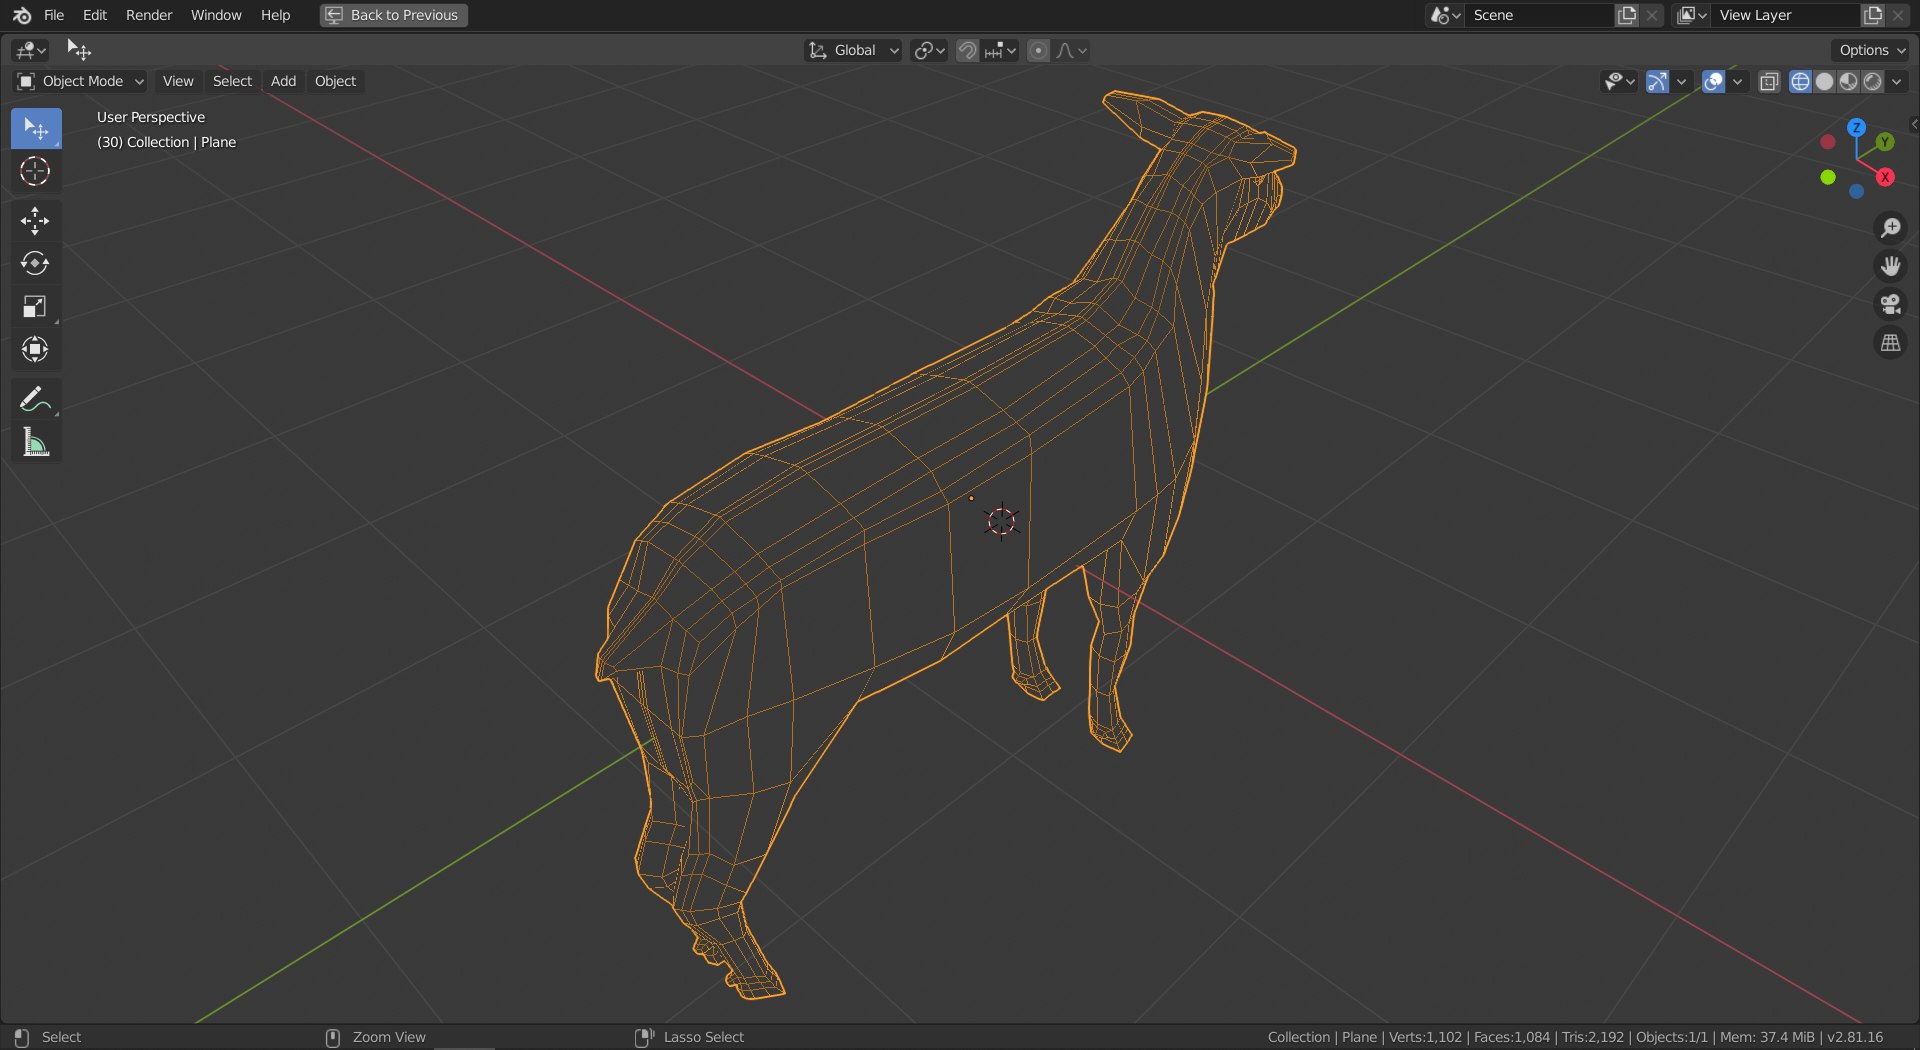Select the Measure ruler tool
The width and height of the screenshot is (1920, 1050).
point(36,442)
